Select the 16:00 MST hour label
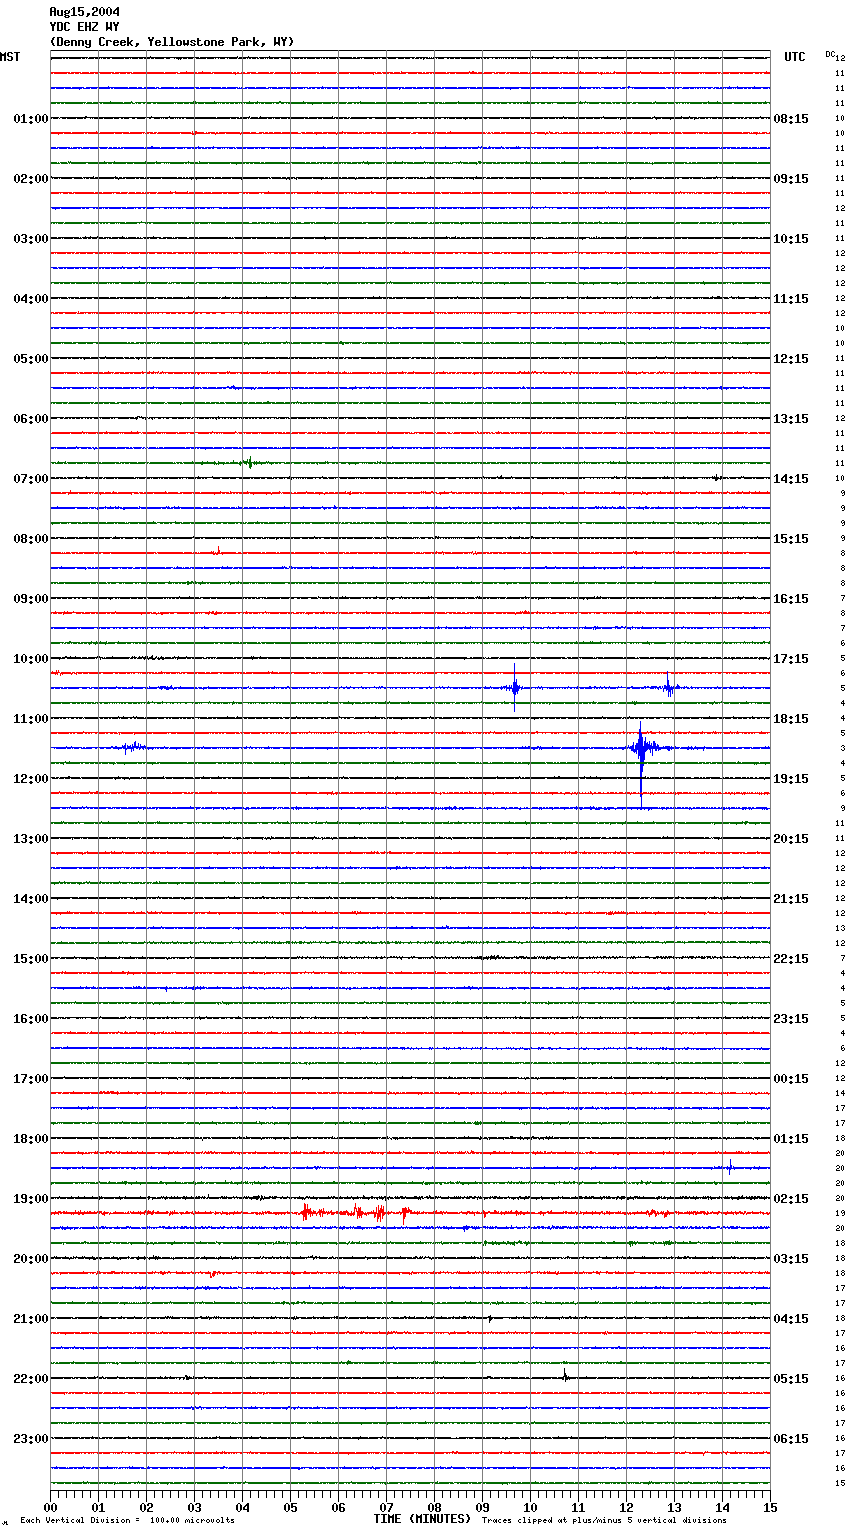850x1534 pixels. [x=31, y=1019]
